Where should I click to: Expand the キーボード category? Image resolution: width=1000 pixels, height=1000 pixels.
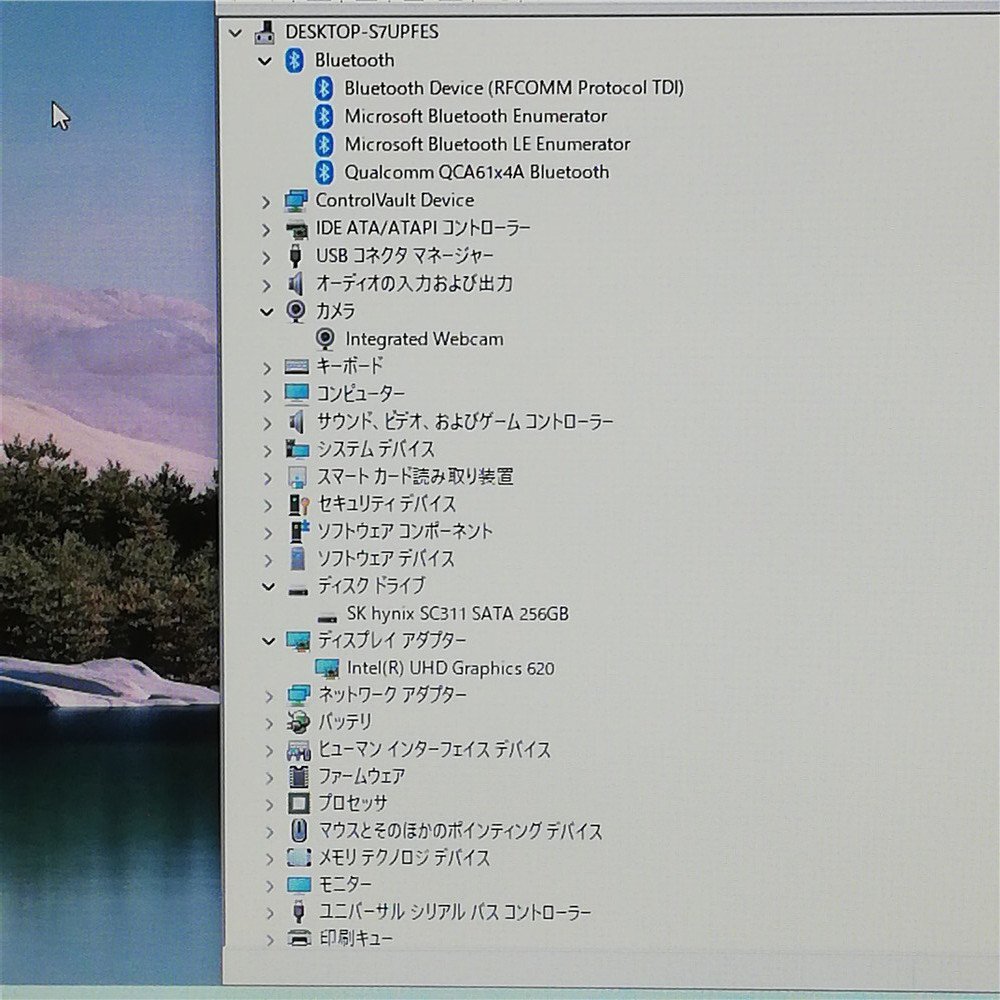(267, 368)
